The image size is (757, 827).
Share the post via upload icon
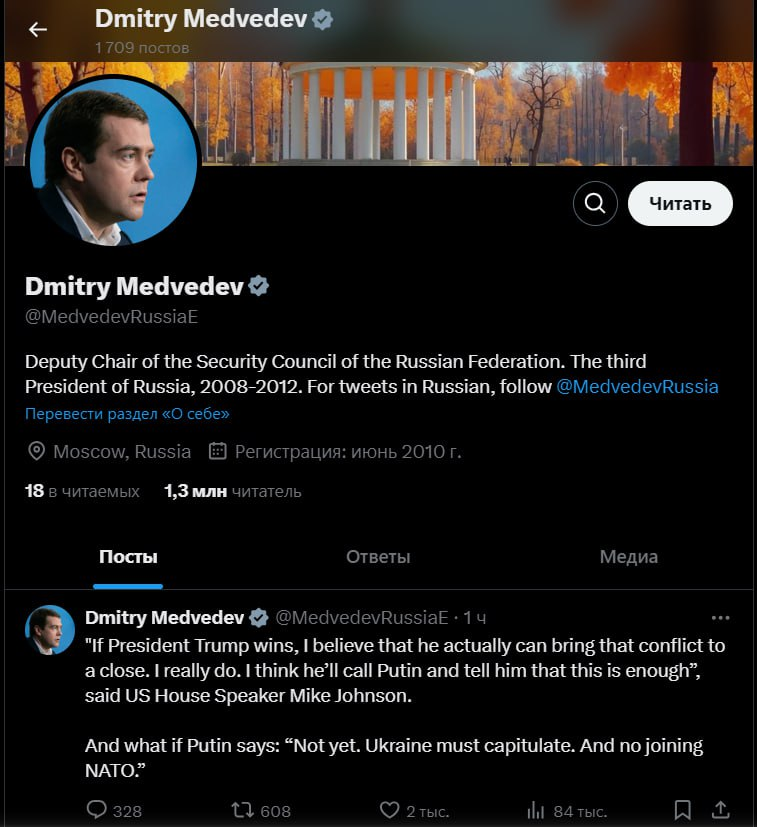[x=719, y=809]
